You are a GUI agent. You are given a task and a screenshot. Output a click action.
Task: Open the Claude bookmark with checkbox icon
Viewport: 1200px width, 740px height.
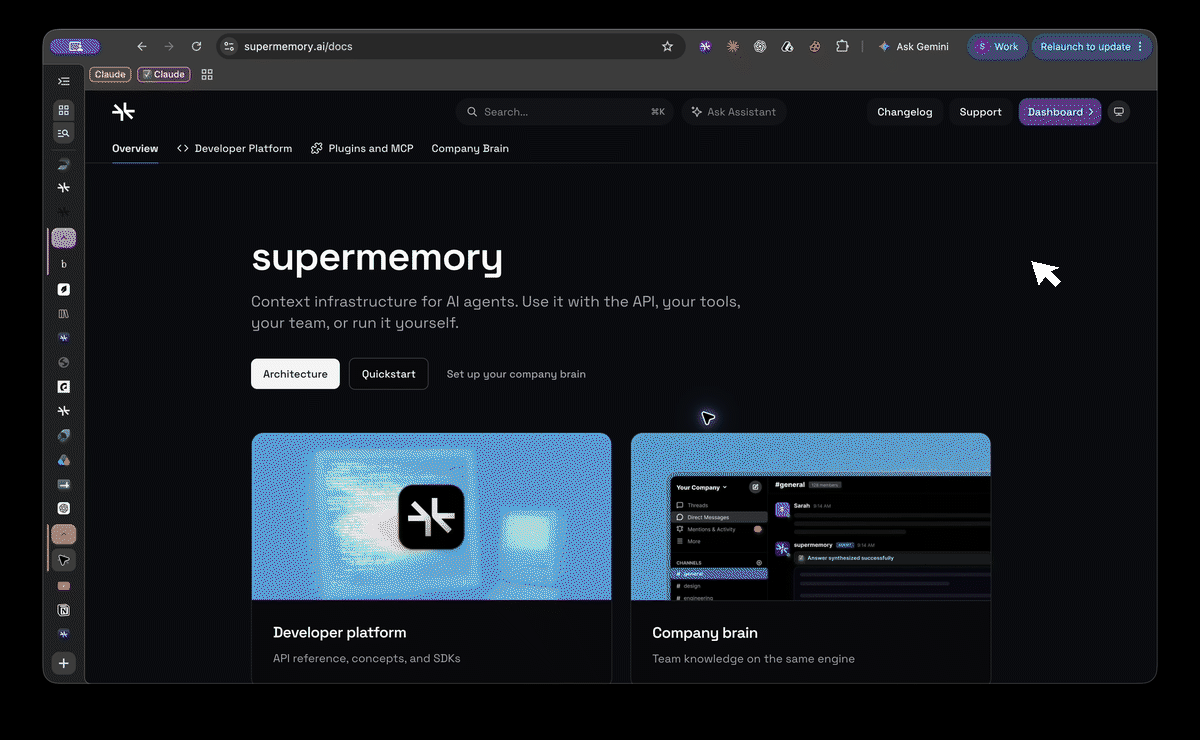point(164,74)
